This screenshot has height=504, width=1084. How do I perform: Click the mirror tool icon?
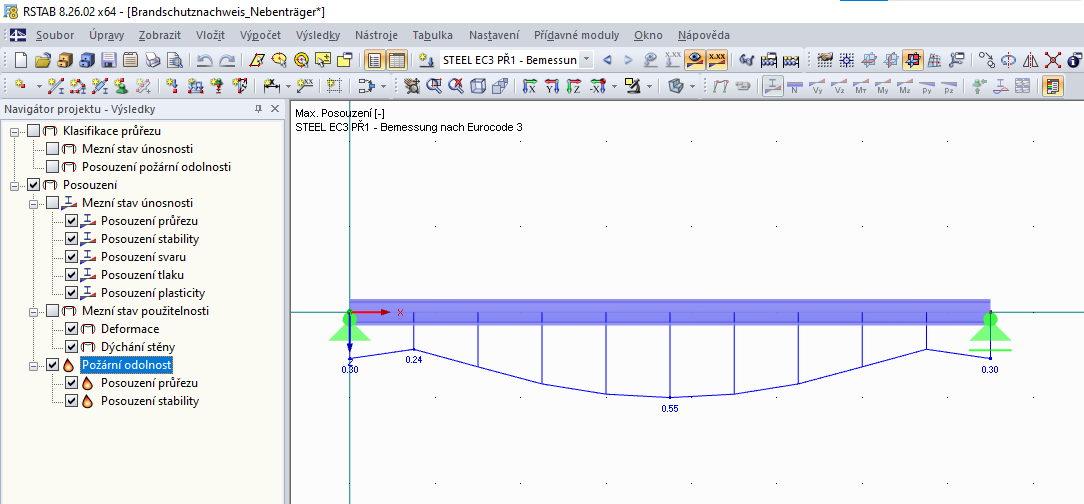1031,60
